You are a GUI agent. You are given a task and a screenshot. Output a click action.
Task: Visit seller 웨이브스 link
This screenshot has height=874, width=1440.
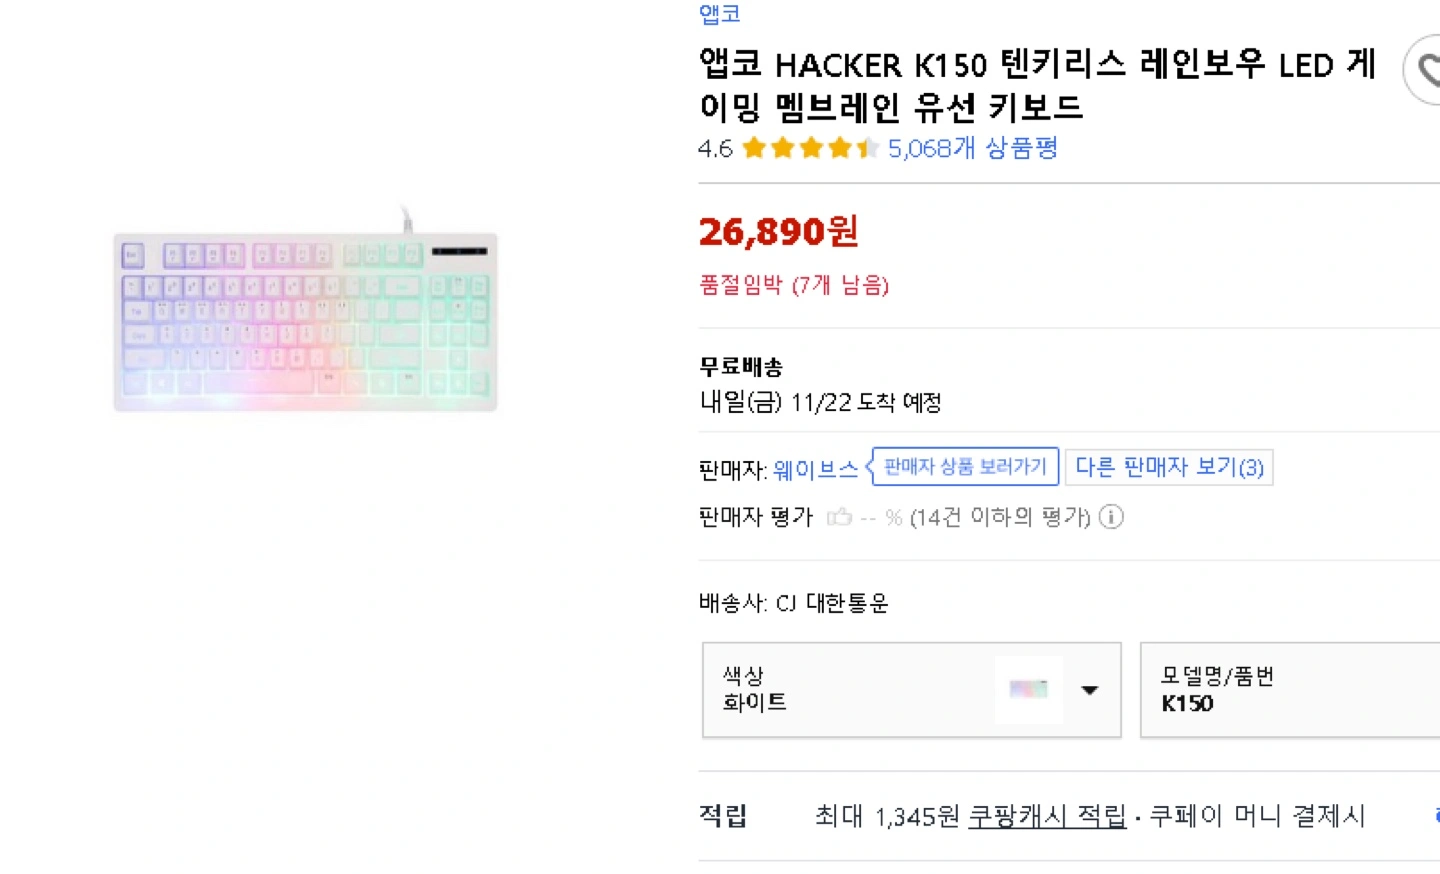[815, 469]
